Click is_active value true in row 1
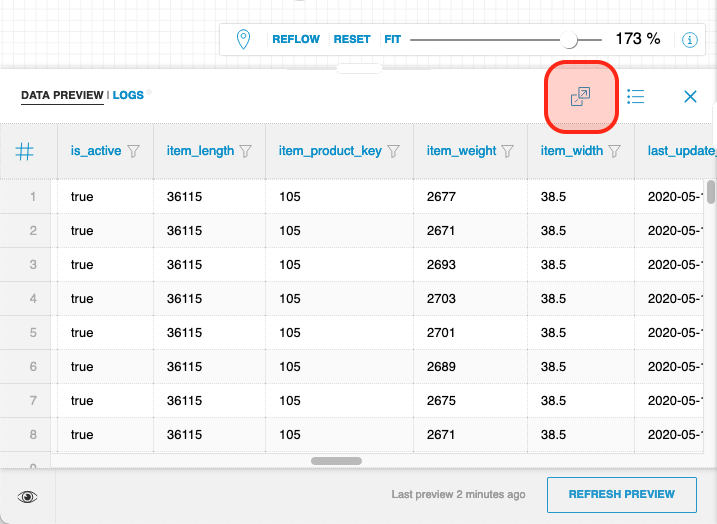Viewport: 717px width, 524px height. click(x=82, y=197)
